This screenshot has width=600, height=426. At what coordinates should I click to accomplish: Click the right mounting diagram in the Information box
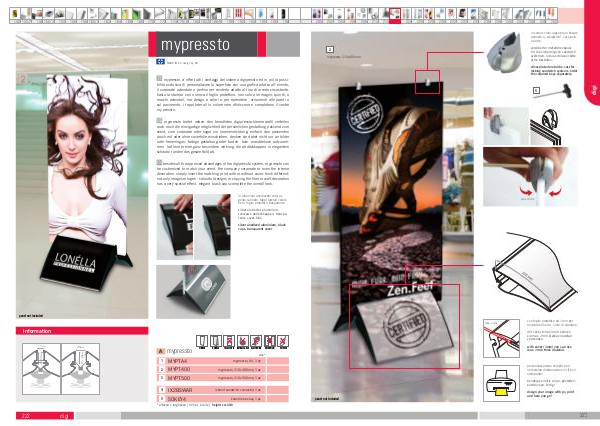[80, 369]
